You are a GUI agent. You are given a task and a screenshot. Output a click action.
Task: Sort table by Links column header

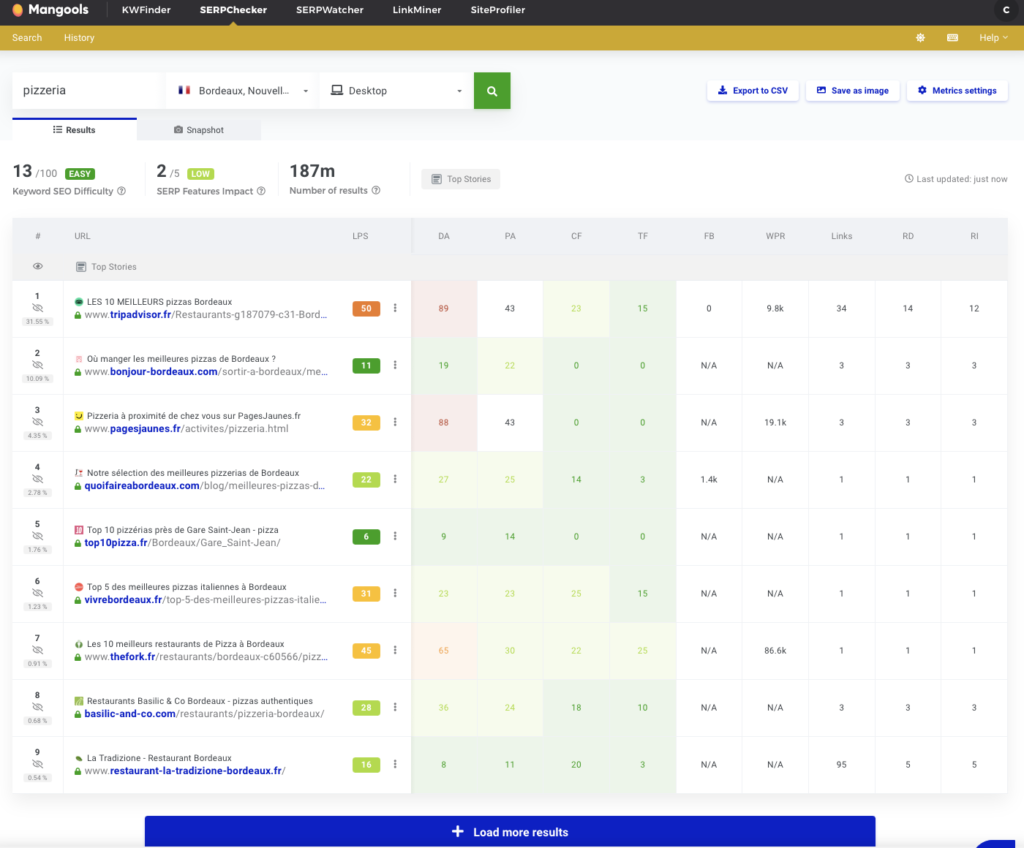(841, 236)
